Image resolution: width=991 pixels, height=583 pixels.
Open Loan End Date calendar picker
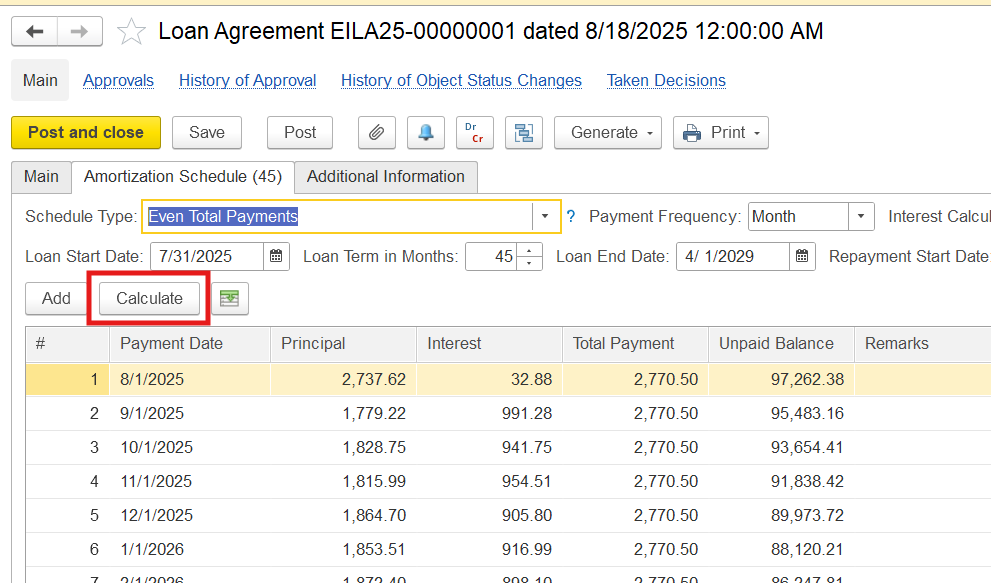click(x=802, y=257)
